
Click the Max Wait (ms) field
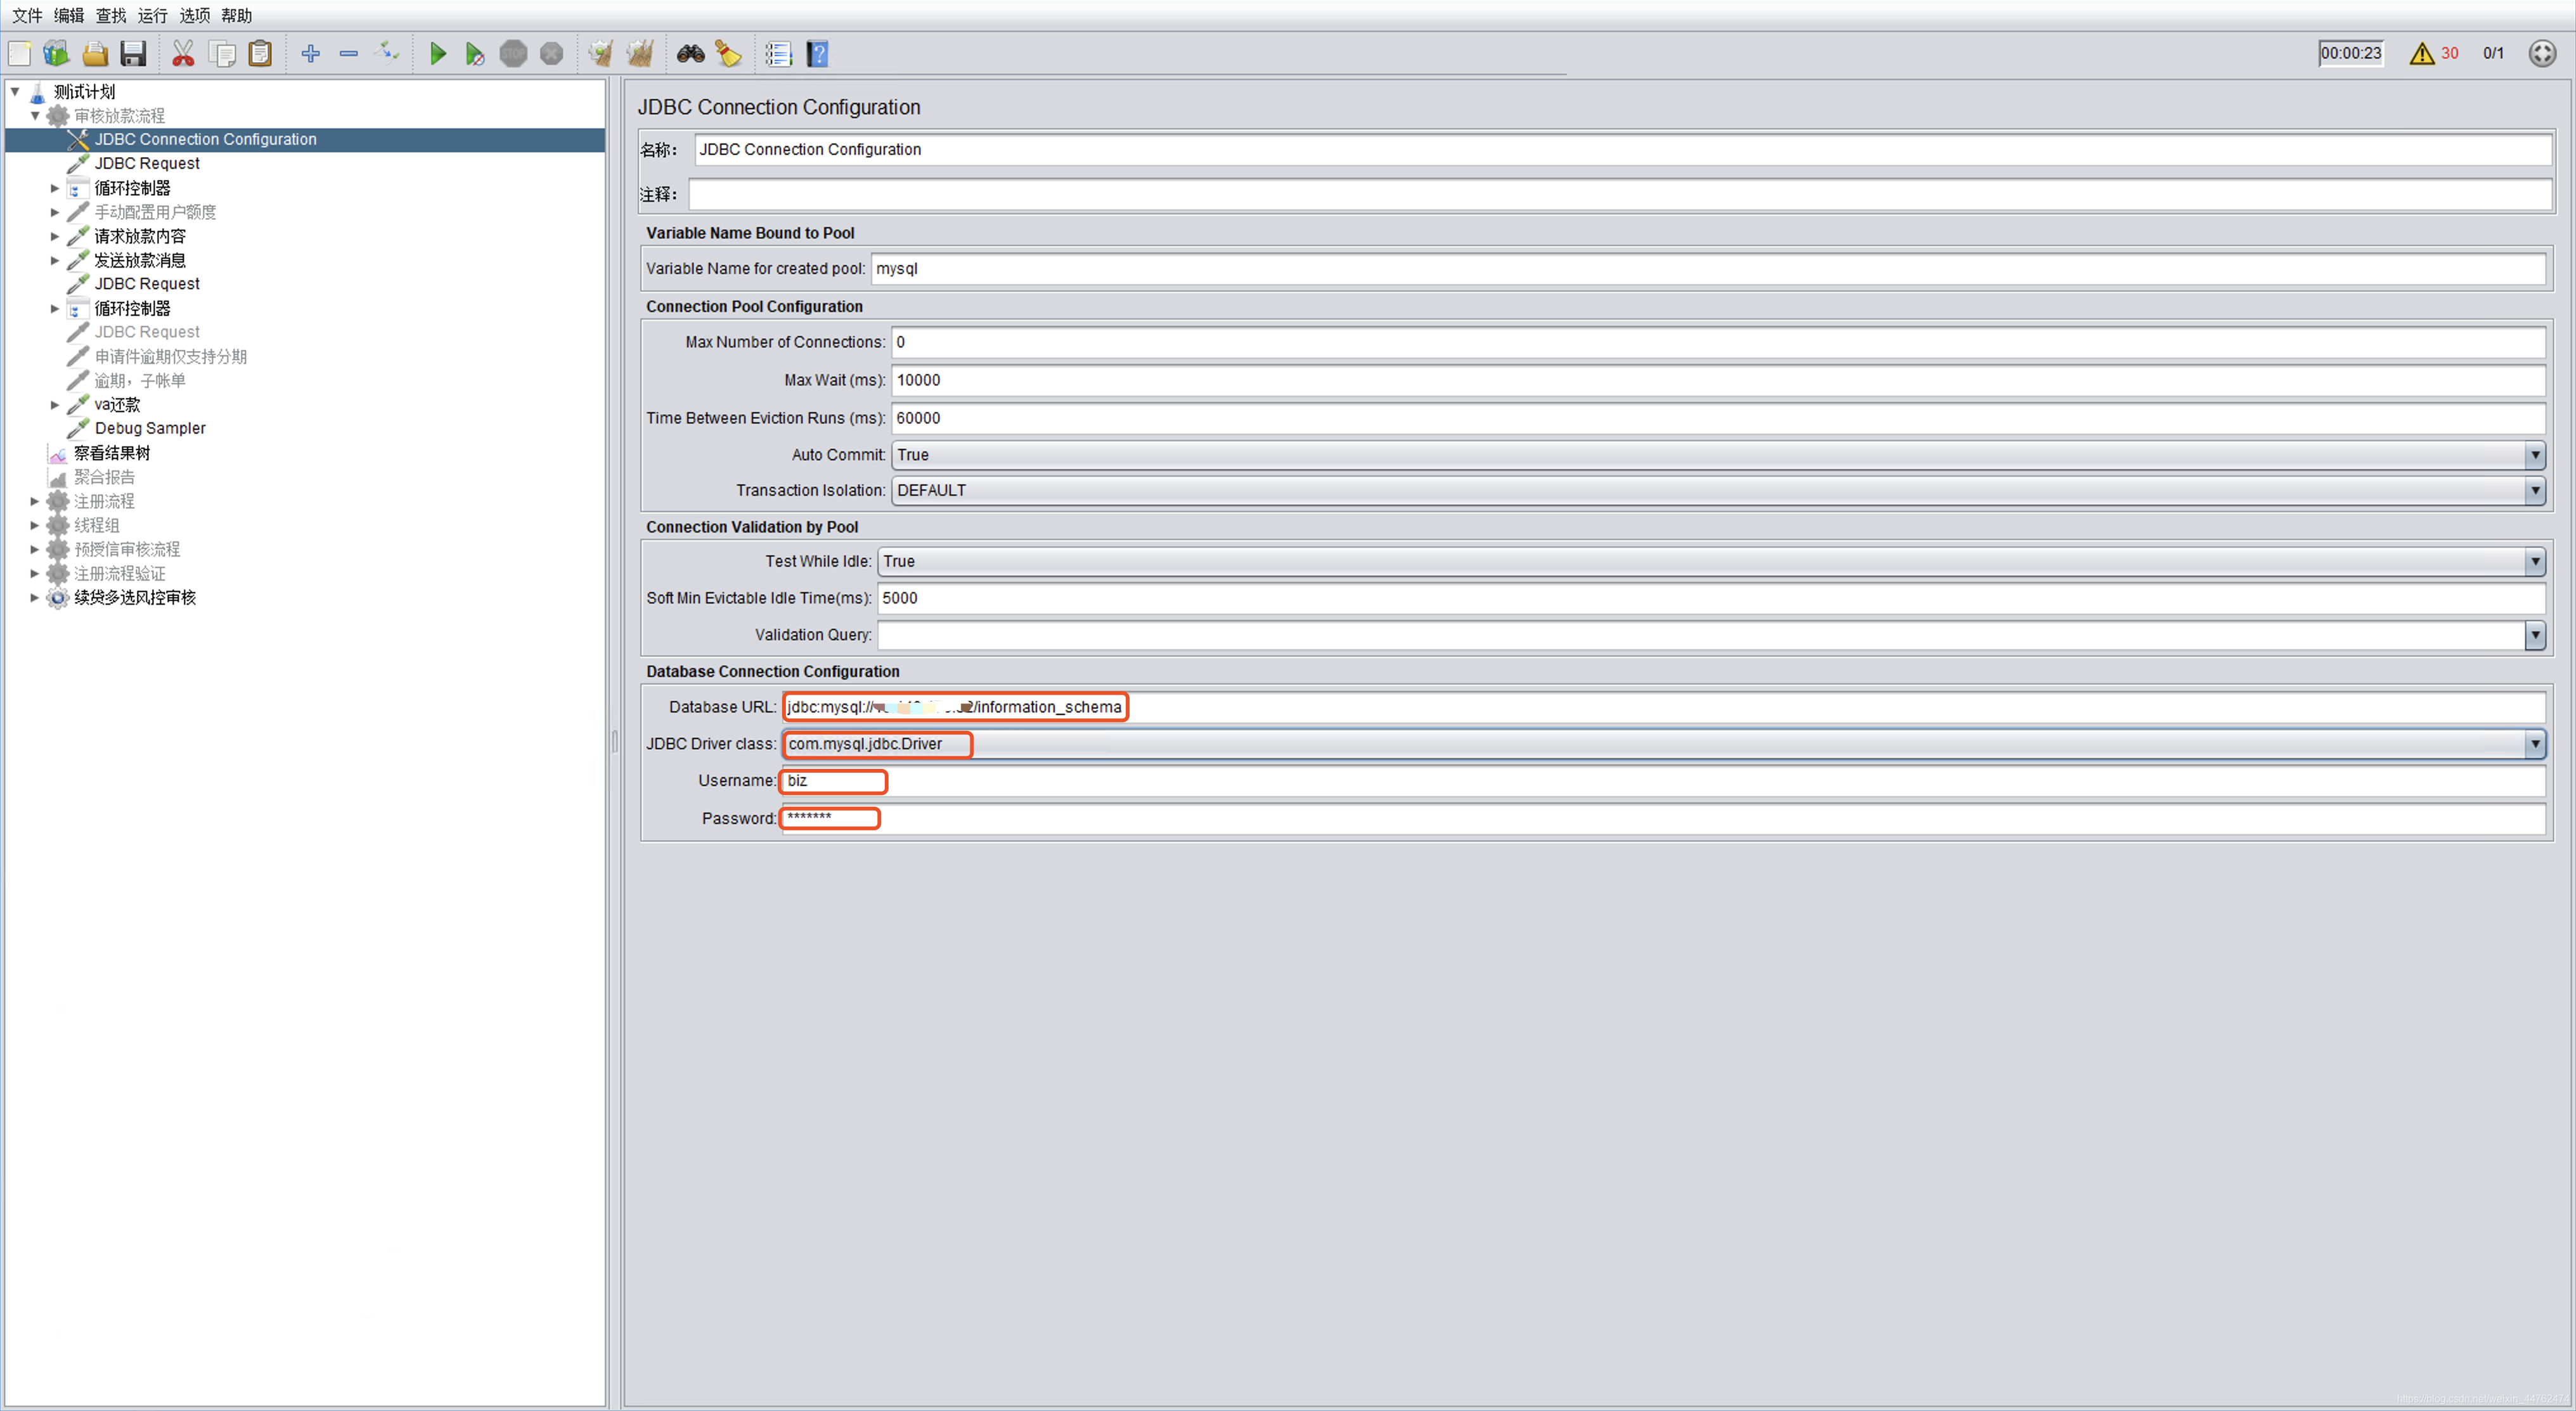pyautogui.click(x=1717, y=380)
